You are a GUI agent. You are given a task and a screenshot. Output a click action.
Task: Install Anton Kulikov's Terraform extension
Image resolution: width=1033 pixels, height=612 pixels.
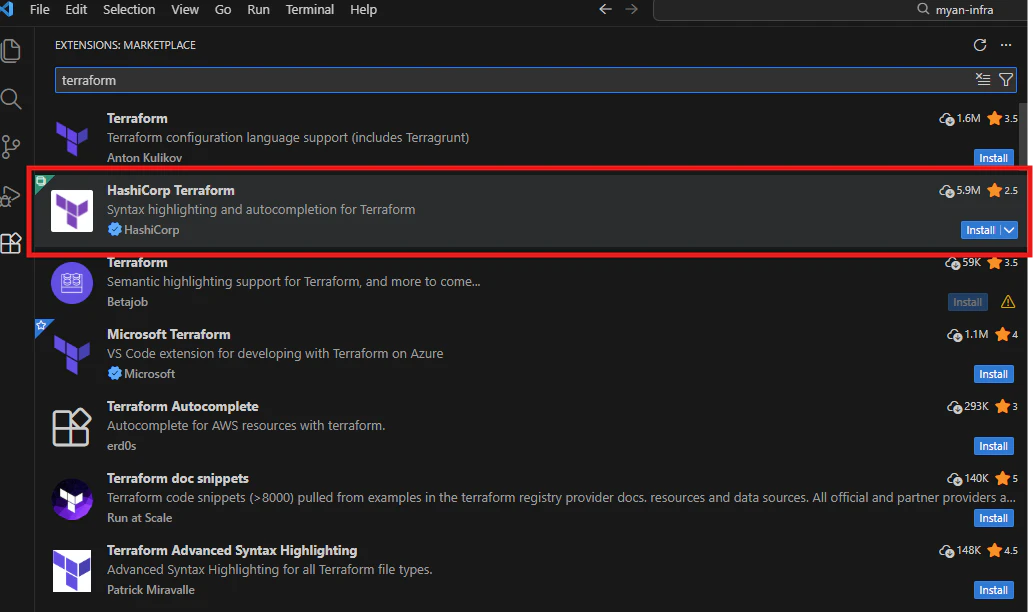[x=993, y=158]
